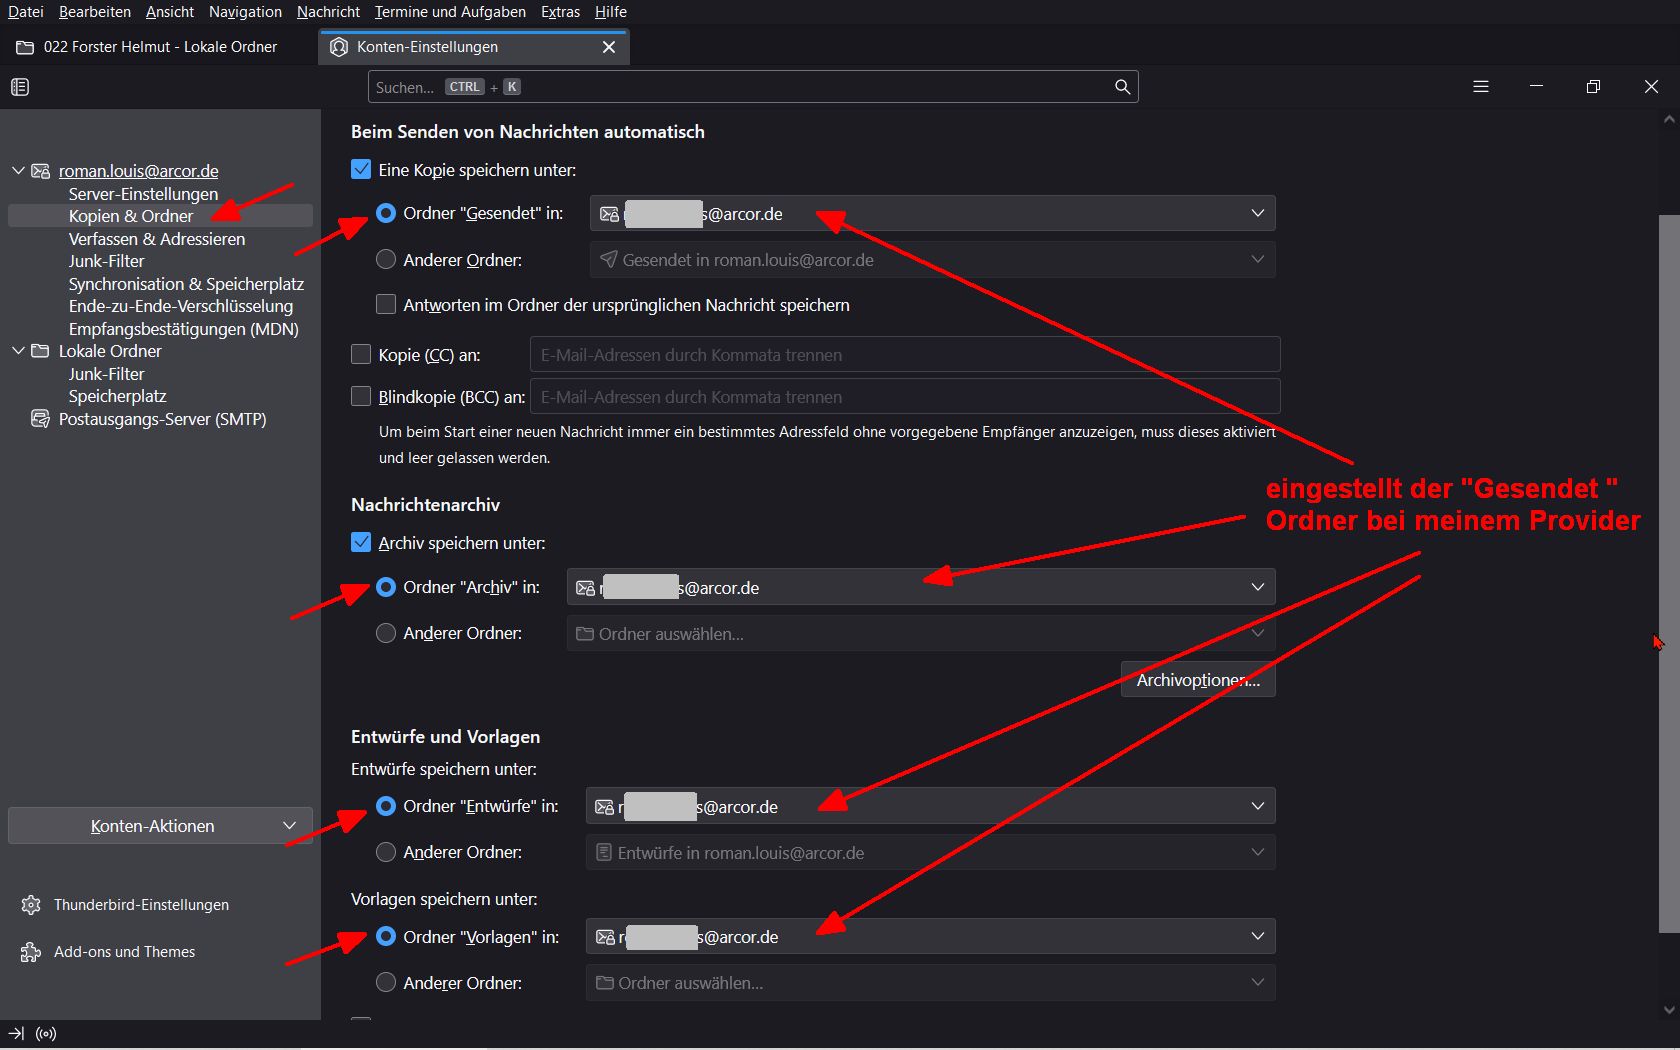Image resolution: width=1680 pixels, height=1050 pixels.
Task: Click the sidebar collapse arrow in status bar
Action: (16, 1034)
